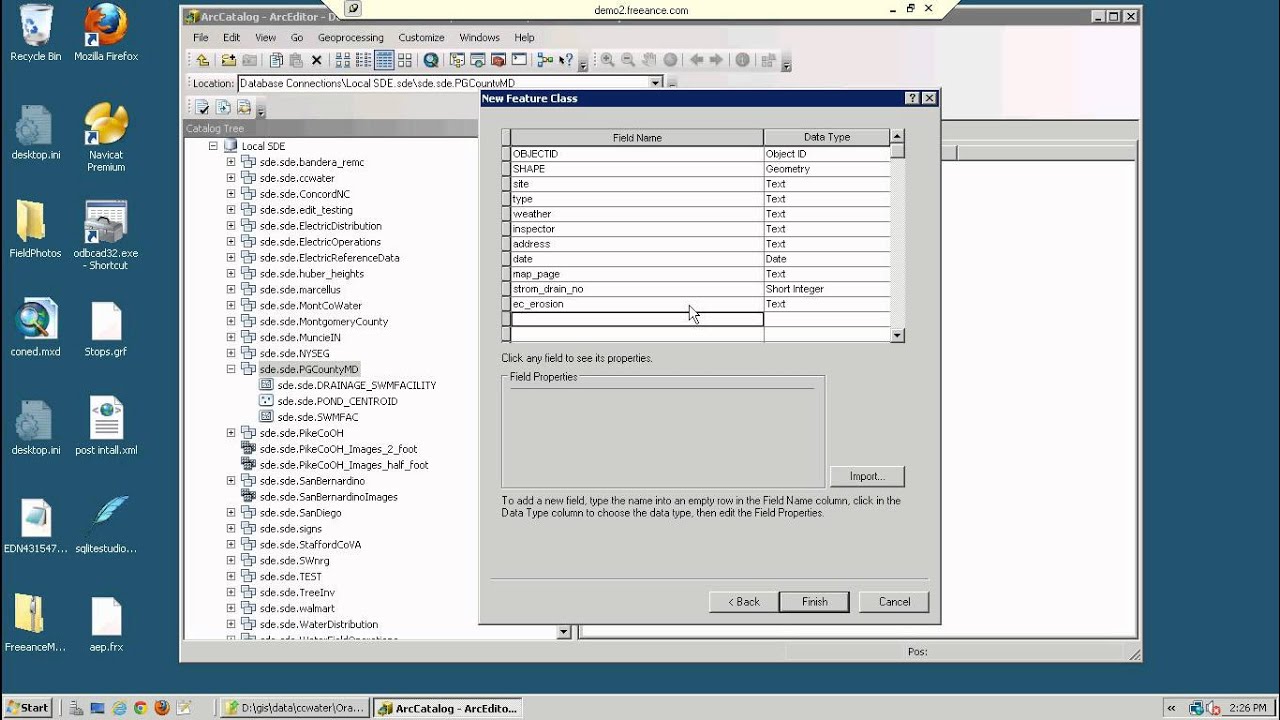Open the Python window icon
The width and height of the screenshot is (1280, 720).
[519, 60]
